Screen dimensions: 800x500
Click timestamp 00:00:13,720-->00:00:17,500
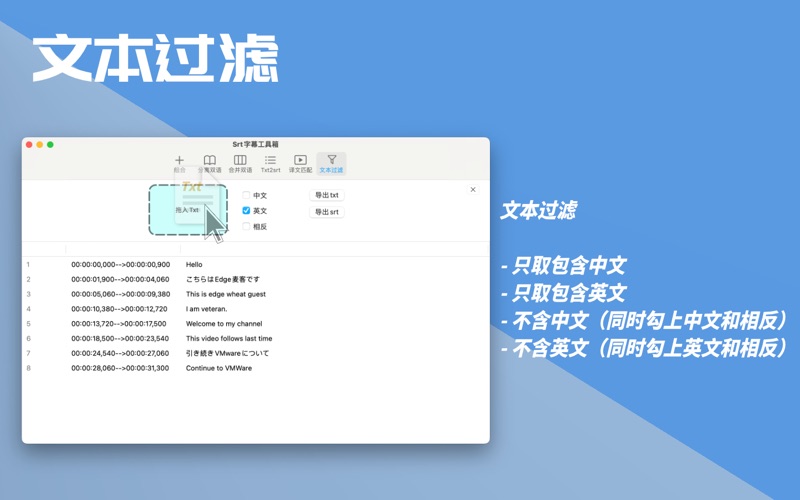118,323
